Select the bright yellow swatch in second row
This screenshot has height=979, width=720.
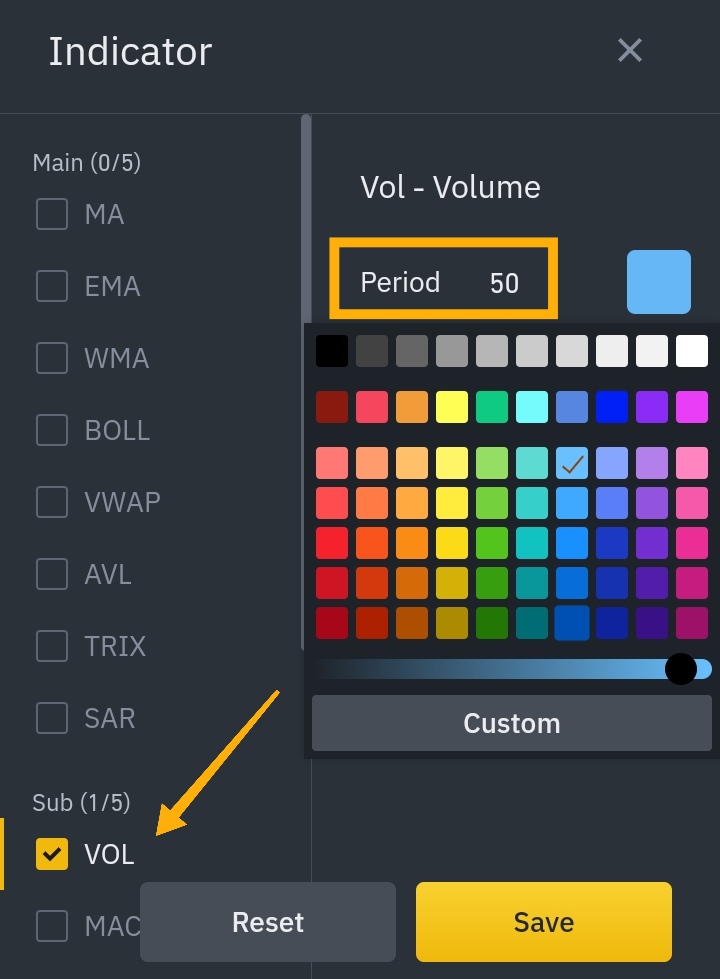click(x=451, y=407)
